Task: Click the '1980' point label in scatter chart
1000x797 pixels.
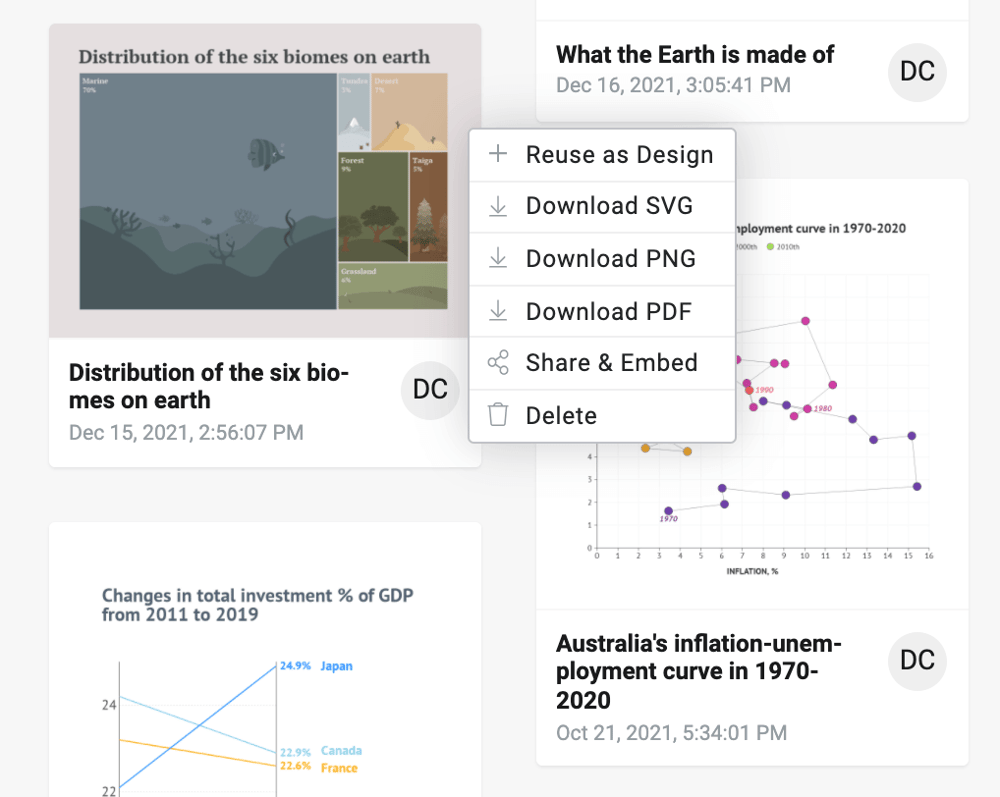Action: 823,409
